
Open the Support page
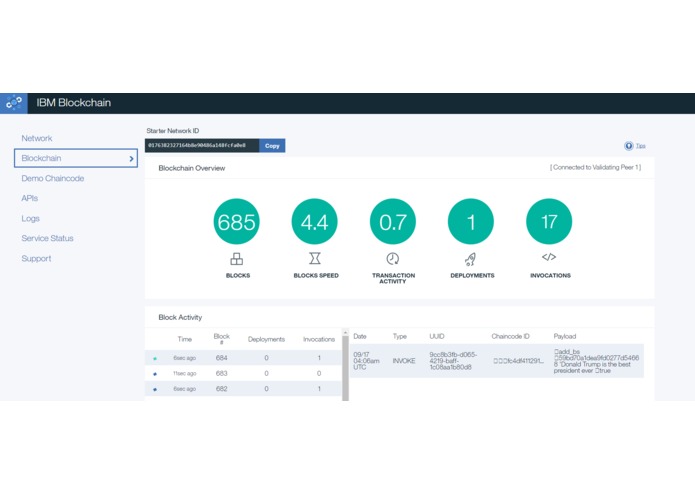[36, 258]
